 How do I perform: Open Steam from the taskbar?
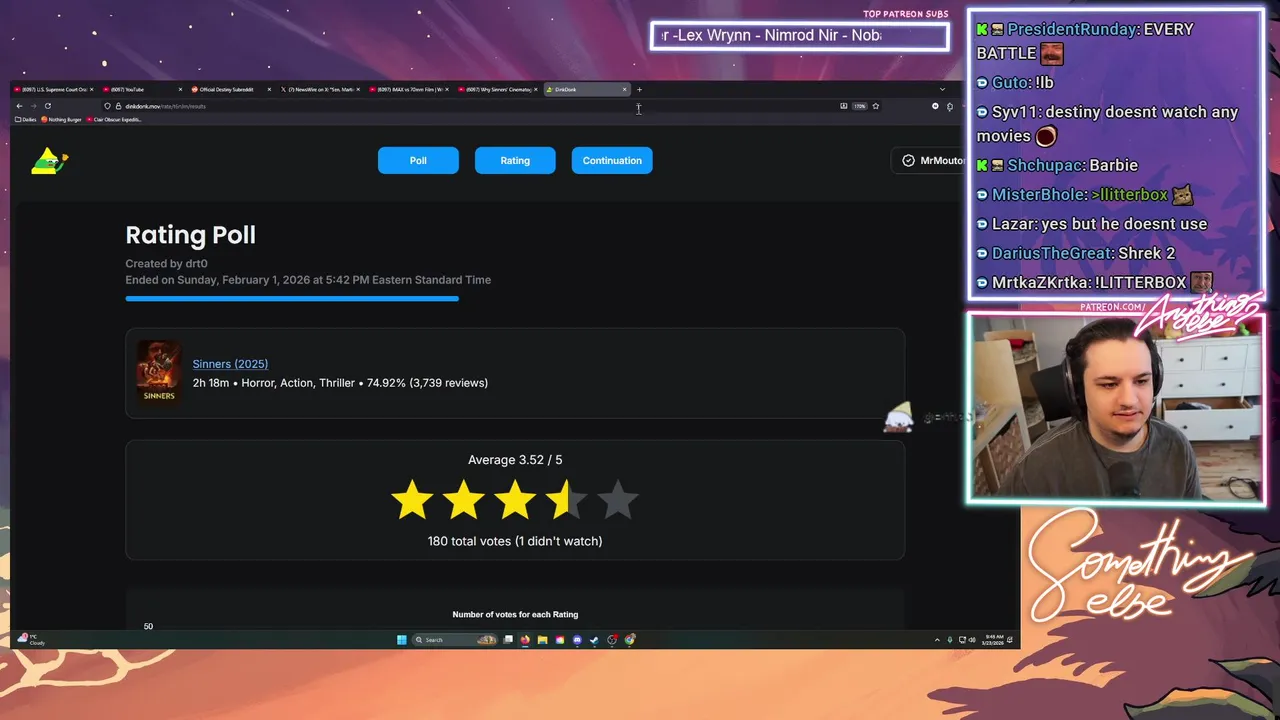pos(593,640)
